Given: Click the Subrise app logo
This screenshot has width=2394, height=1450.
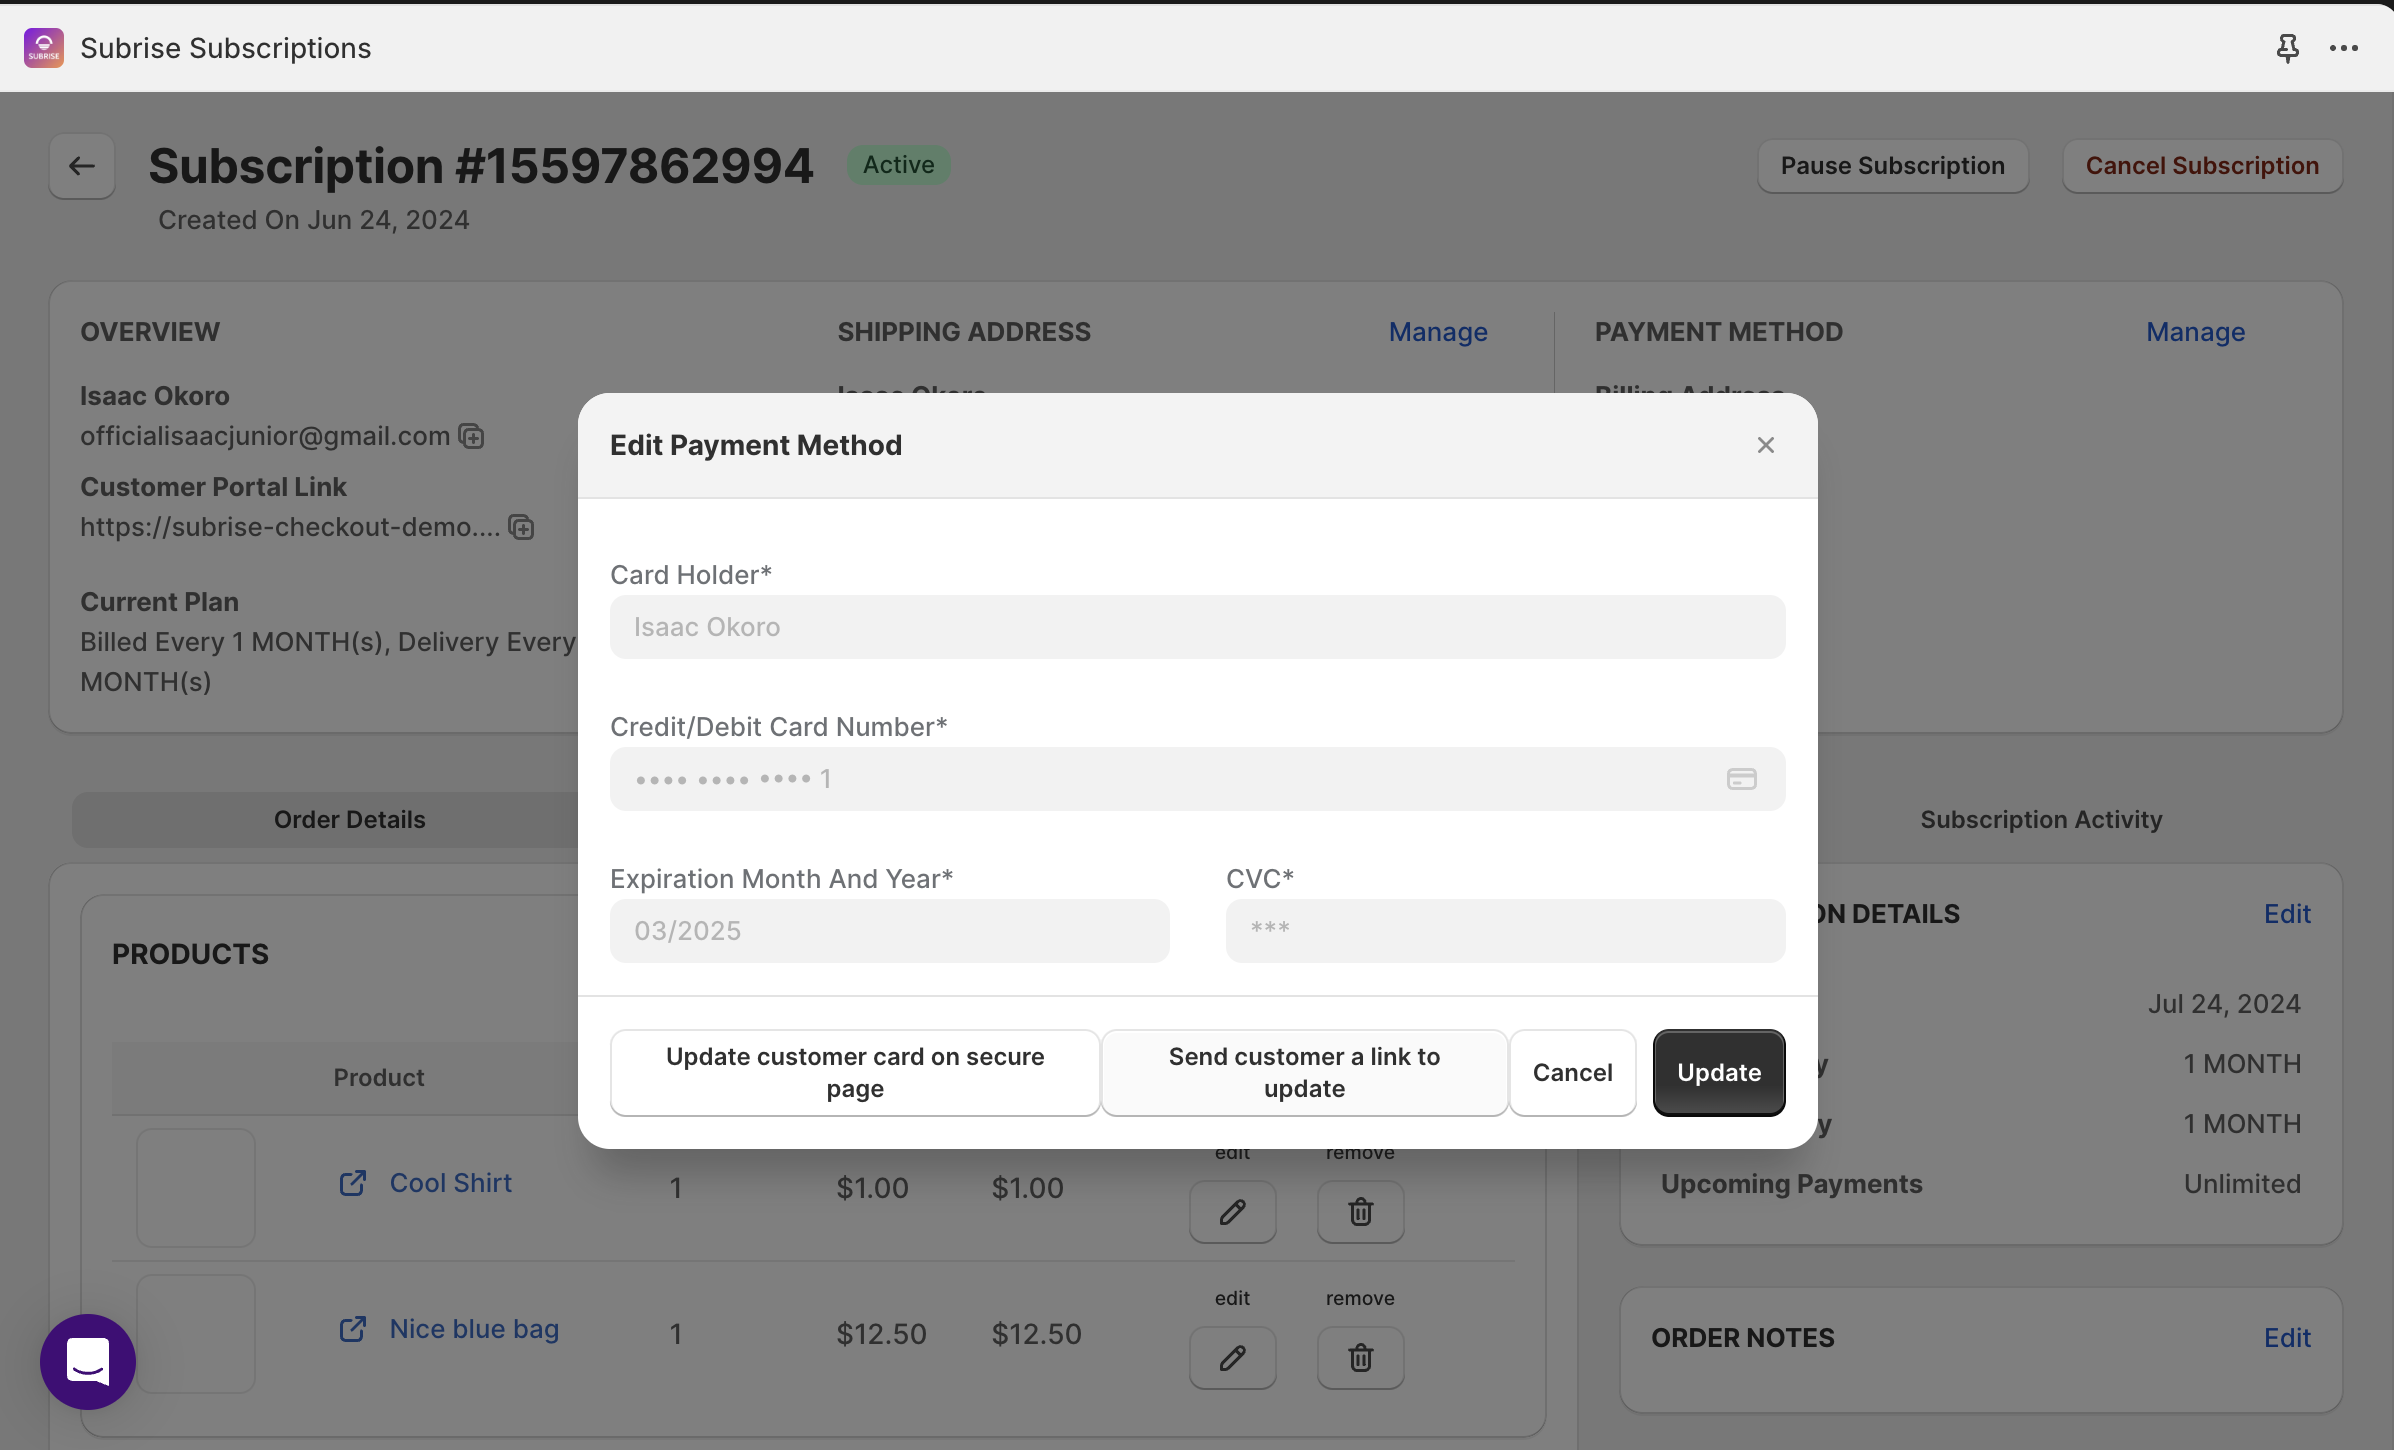Looking at the screenshot, I should coord(44,48).
